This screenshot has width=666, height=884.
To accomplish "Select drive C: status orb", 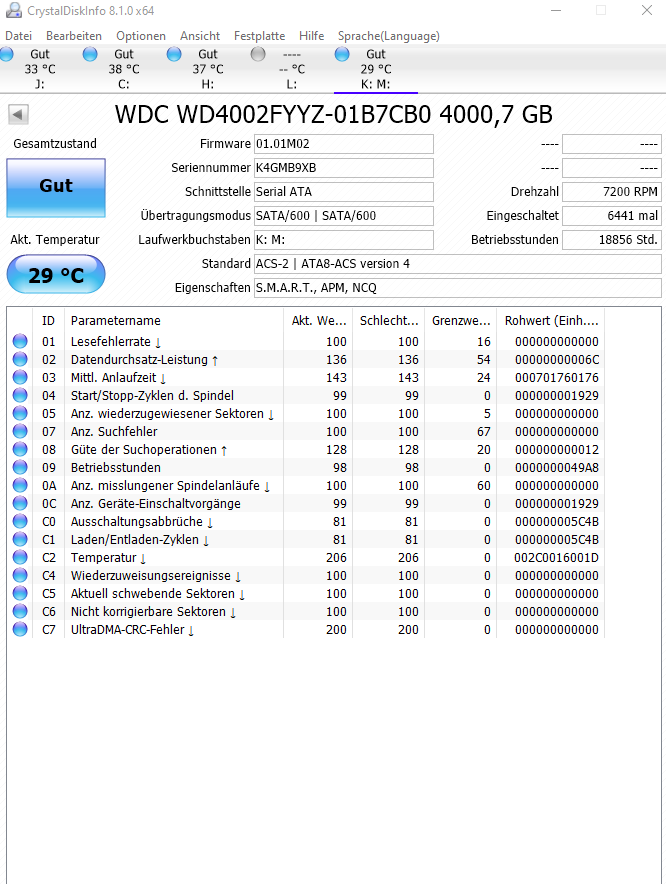I will pyautogui.click(x=90, y=54).
